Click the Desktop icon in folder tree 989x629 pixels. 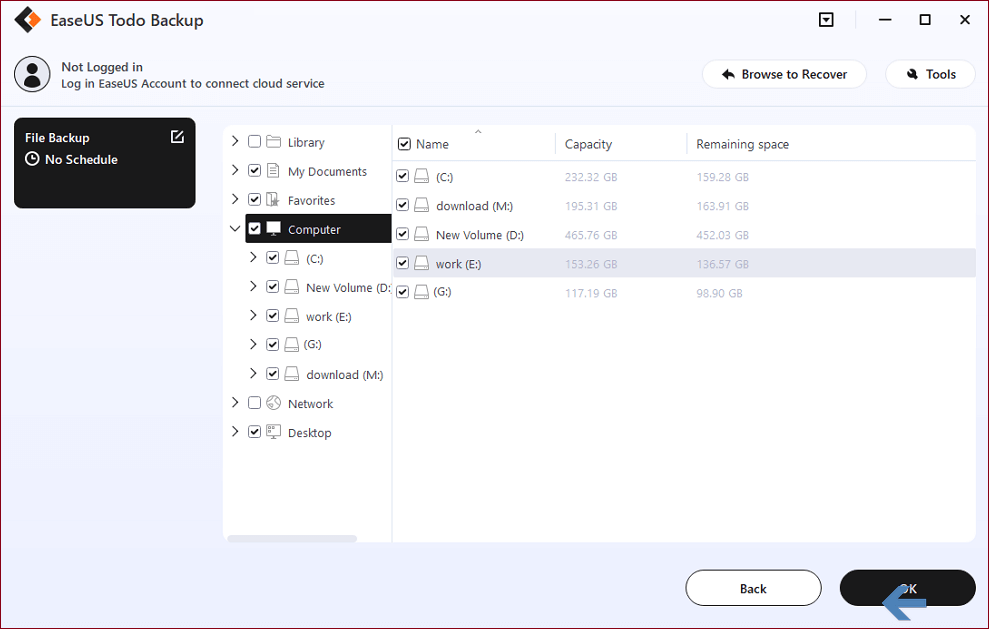click(x=273, y=432)
